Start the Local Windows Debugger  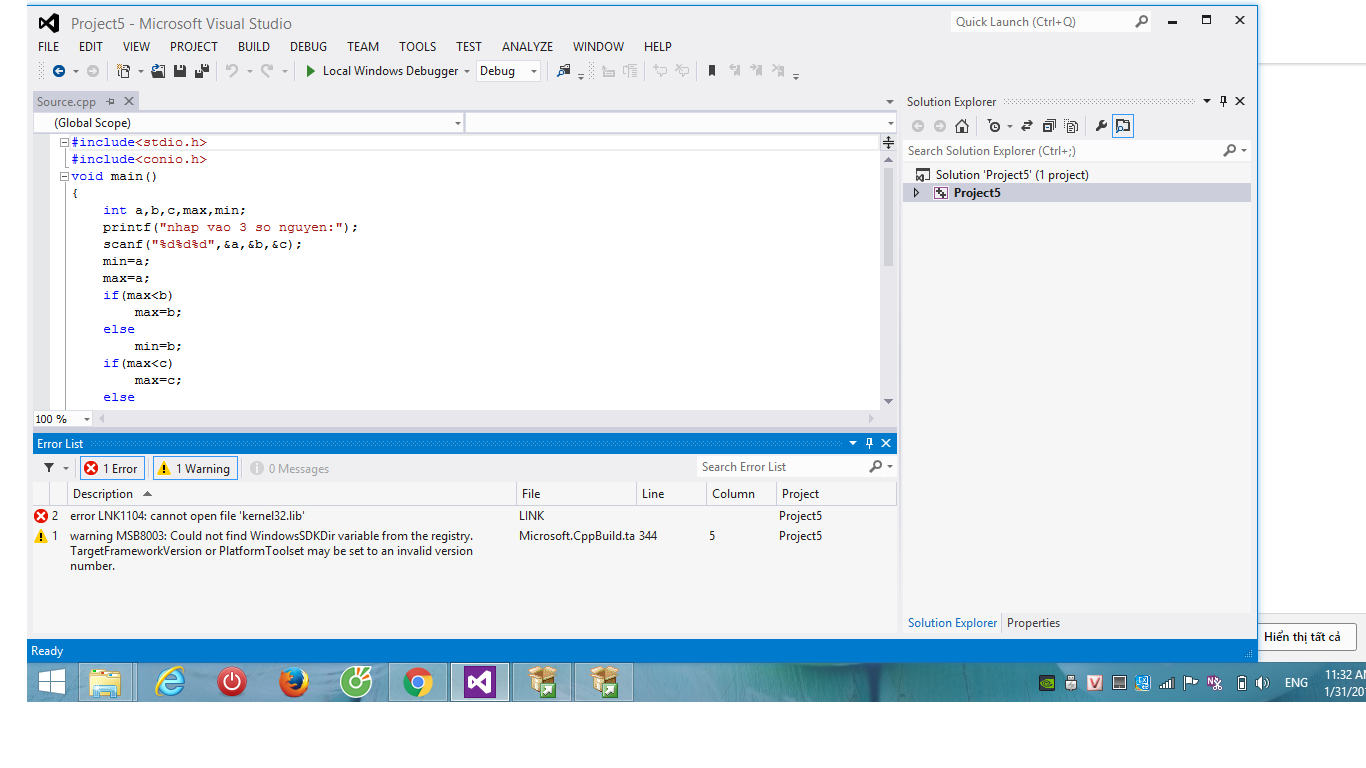pos(380,71)
